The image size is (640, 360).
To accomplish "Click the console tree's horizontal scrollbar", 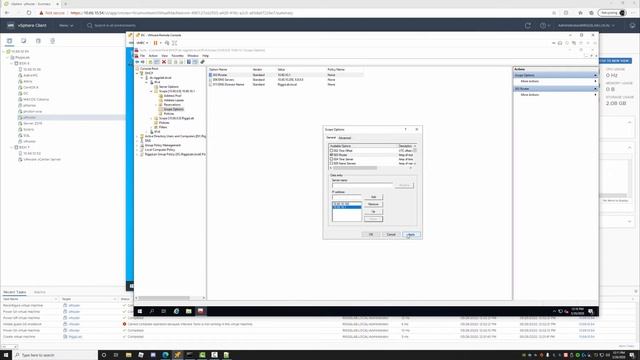I will [170, 298].
